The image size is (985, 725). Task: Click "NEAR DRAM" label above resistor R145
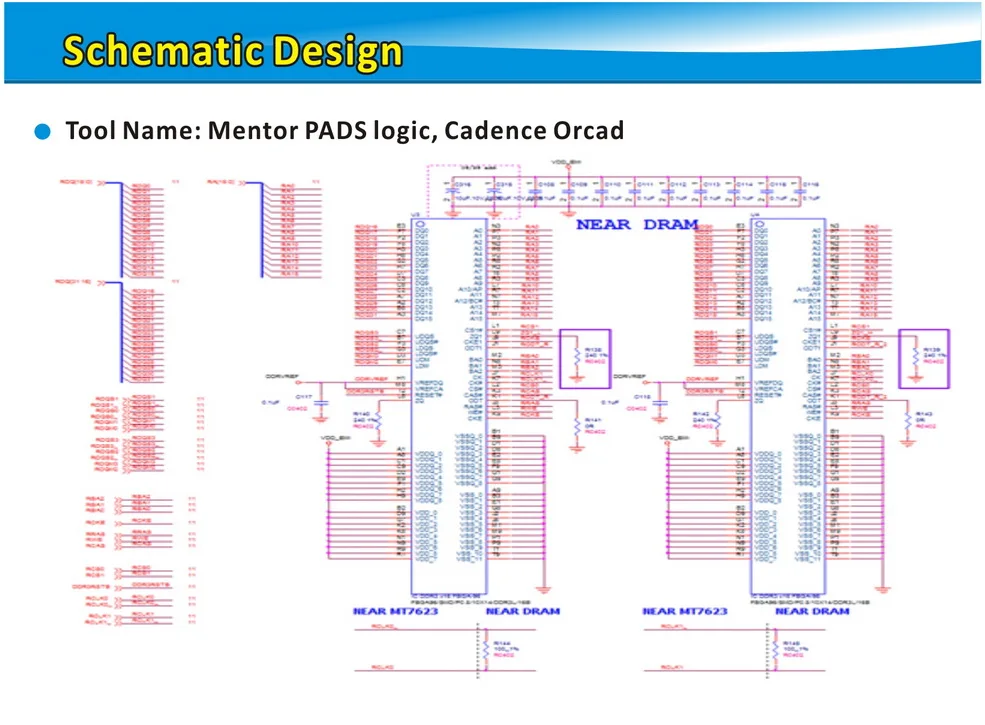[812, 611]
